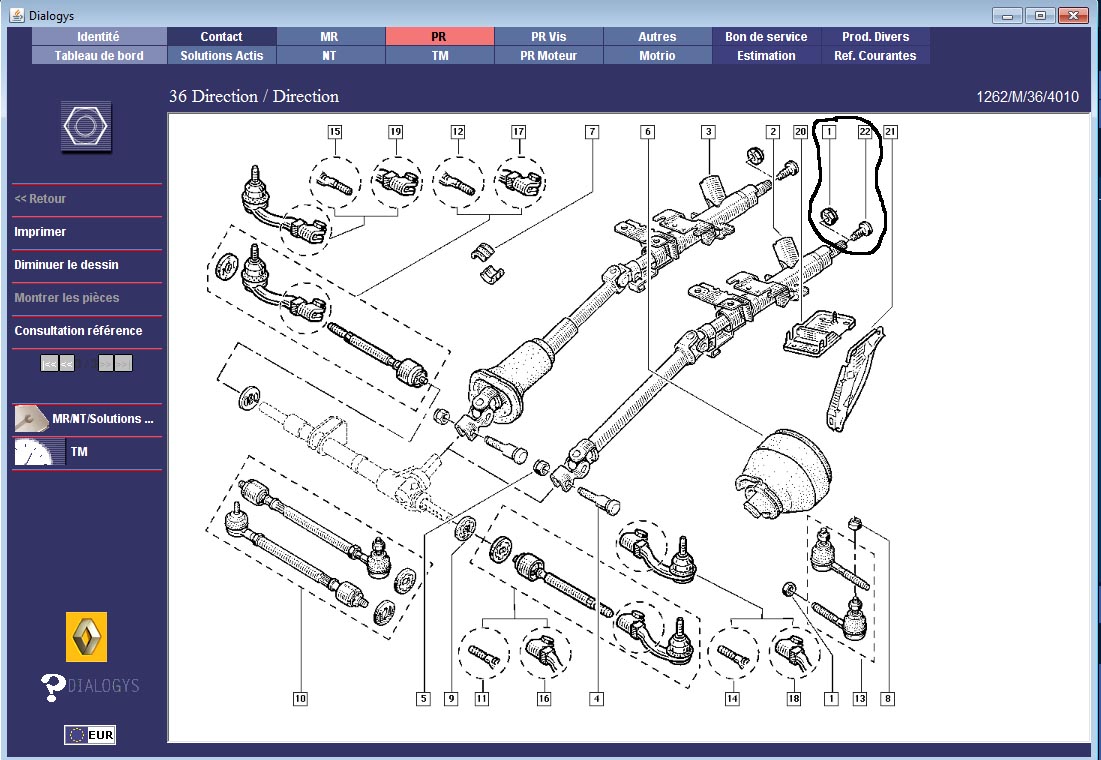The height and width of the screenshot is (760, 1101).
Task: Go to previous page with << button
Action: [68, 363]
